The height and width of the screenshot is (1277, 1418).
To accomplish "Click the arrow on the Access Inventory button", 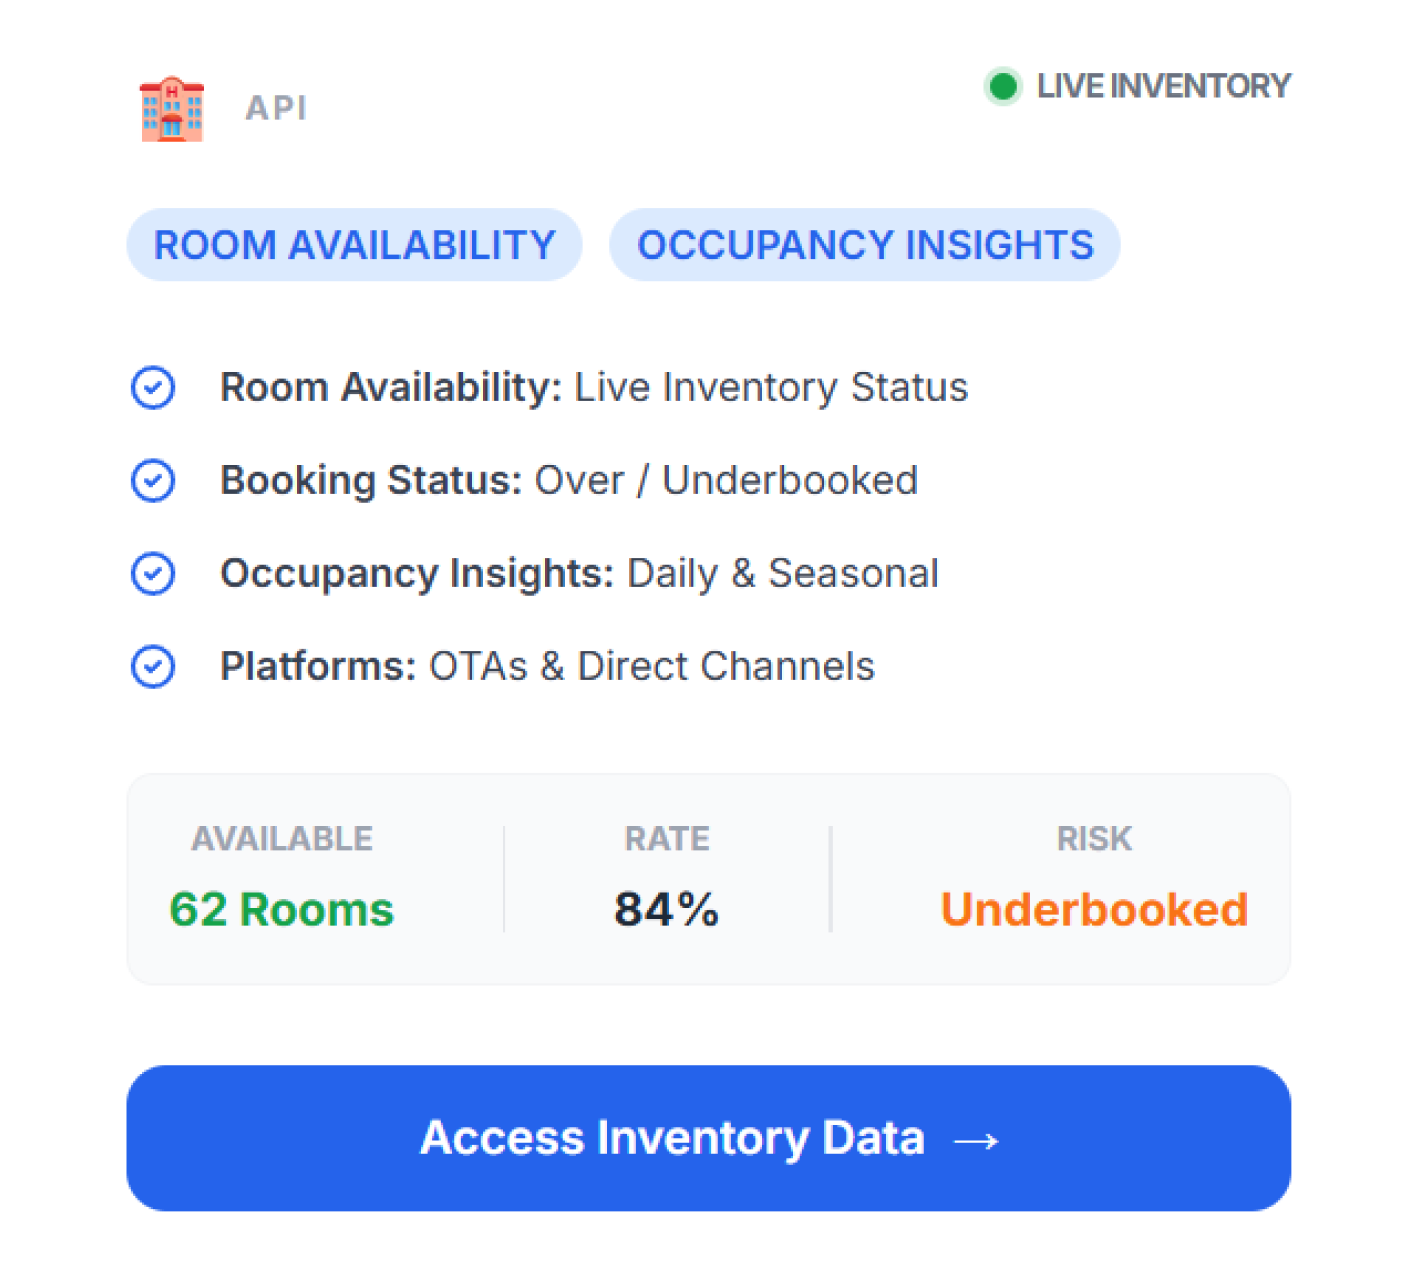I will [x=976, y=1140].
